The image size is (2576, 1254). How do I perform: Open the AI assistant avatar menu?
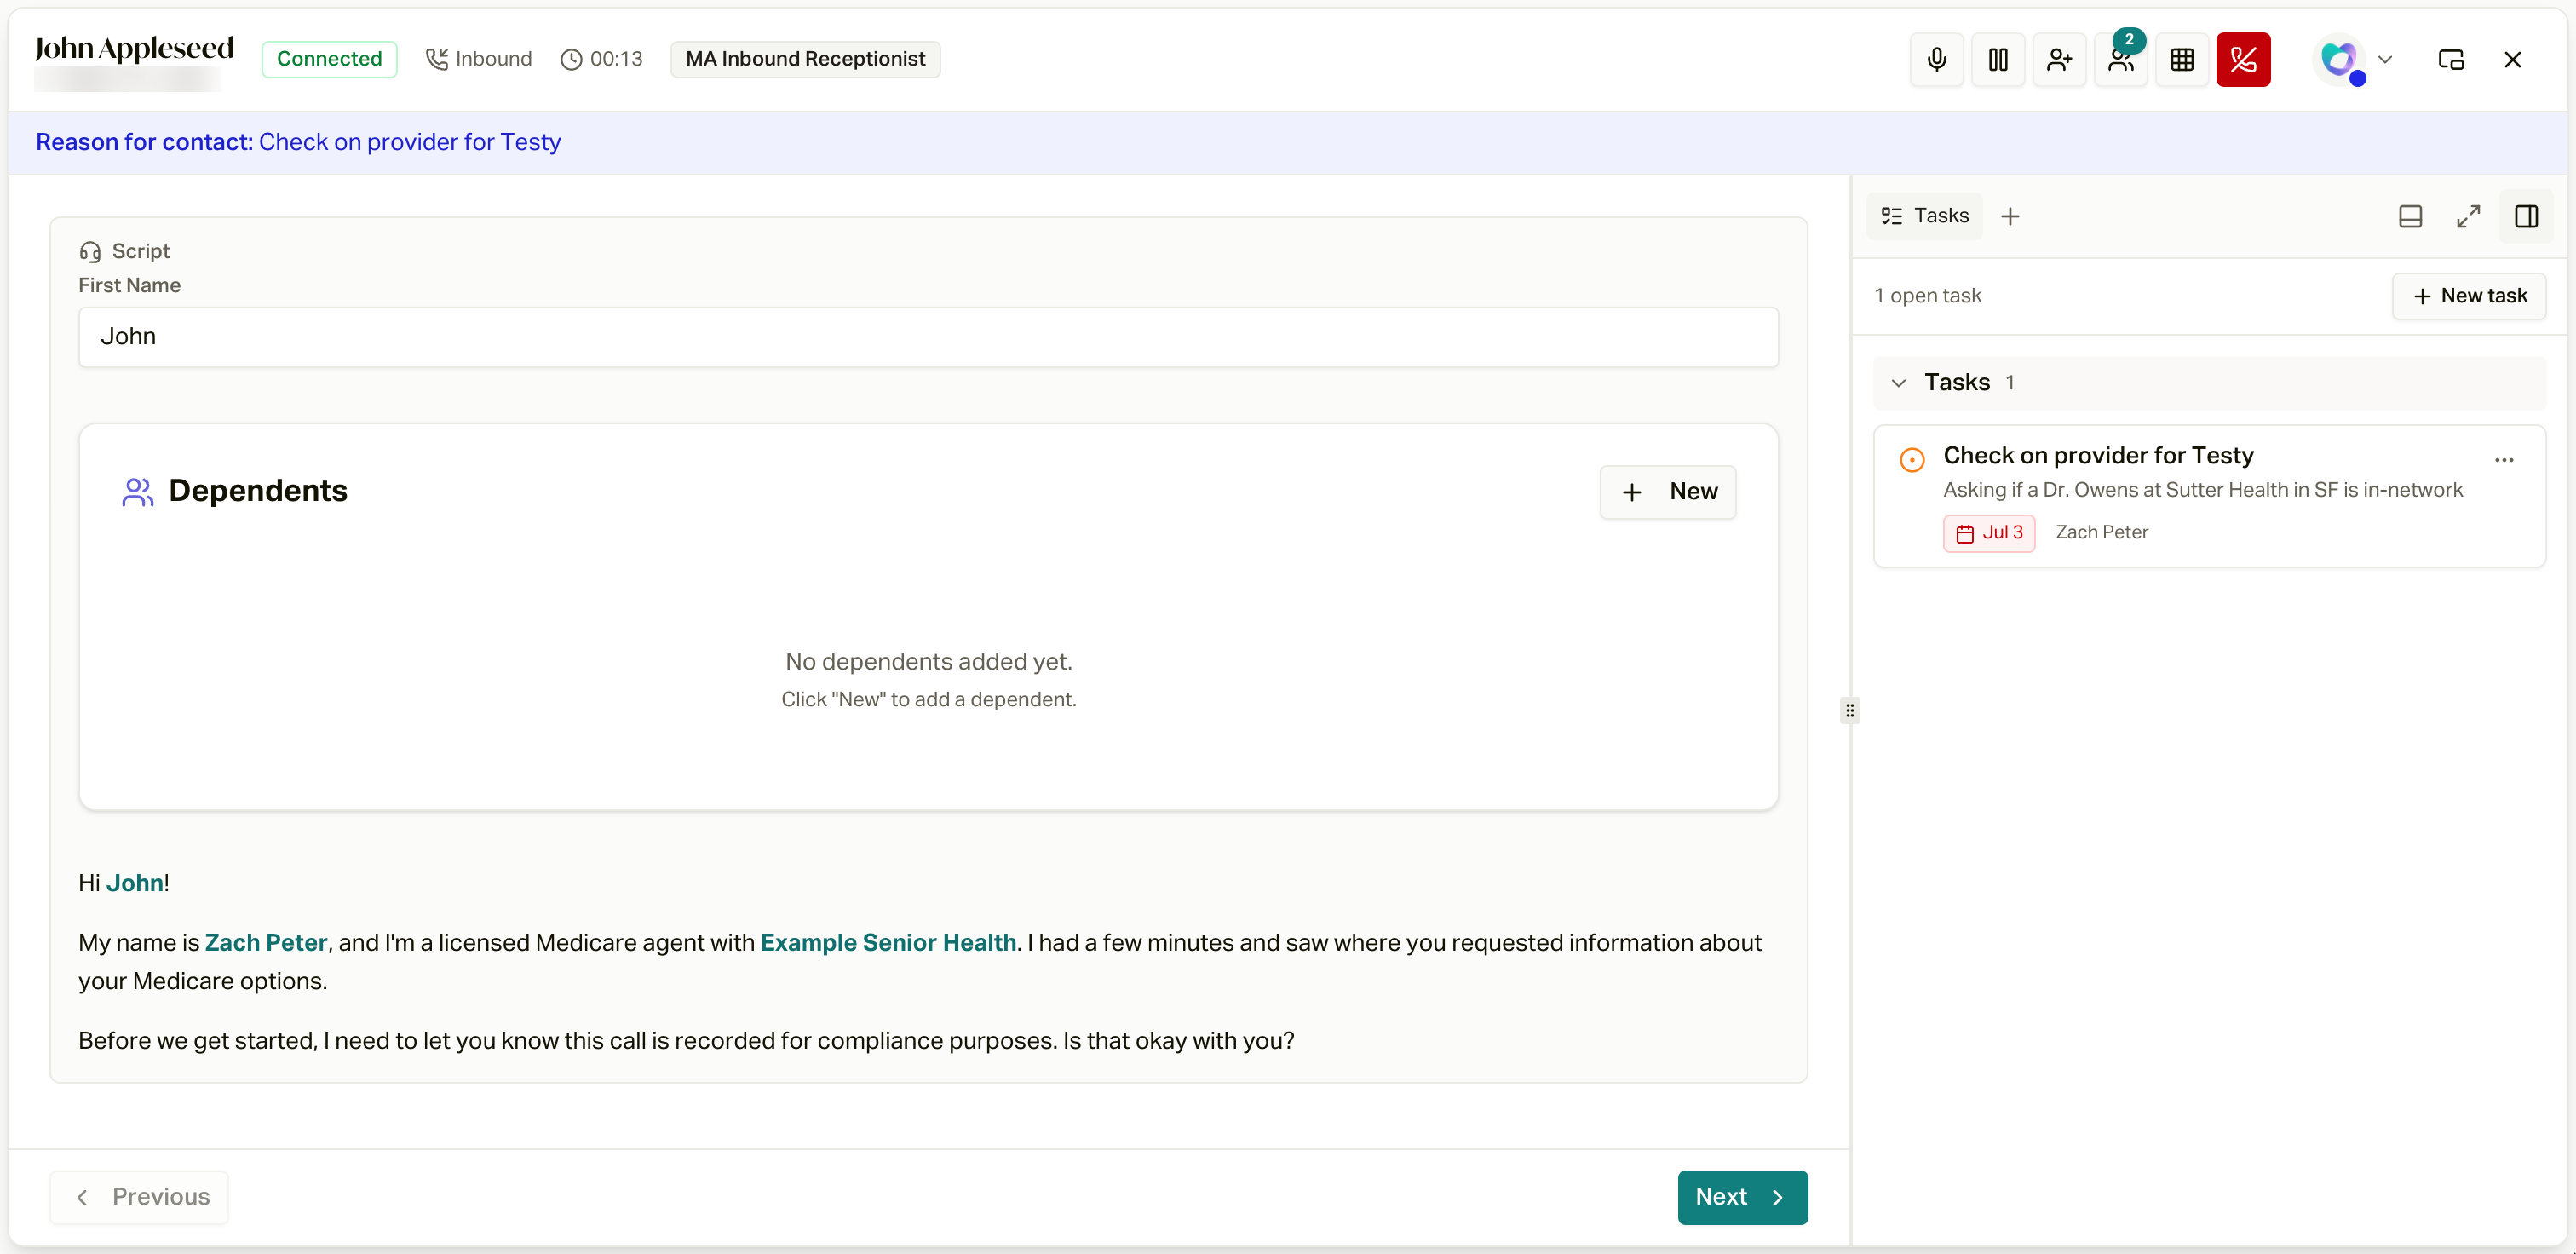pos(2339,60)
